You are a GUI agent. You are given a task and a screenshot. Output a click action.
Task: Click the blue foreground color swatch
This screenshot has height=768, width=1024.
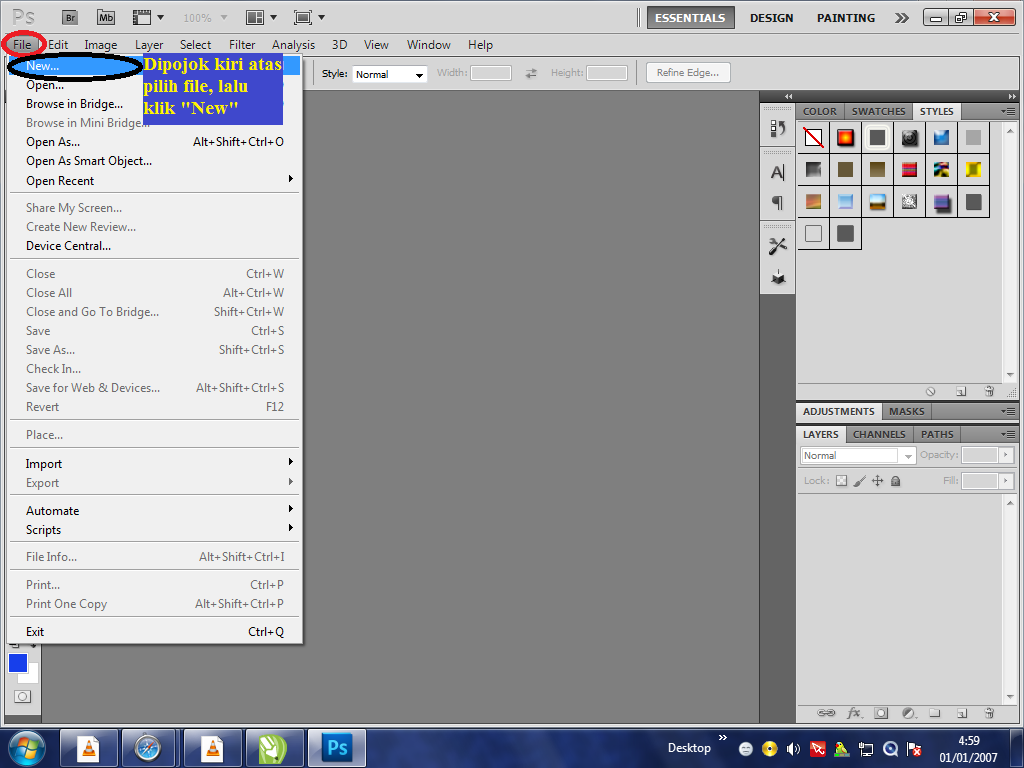tap(18, 663)
